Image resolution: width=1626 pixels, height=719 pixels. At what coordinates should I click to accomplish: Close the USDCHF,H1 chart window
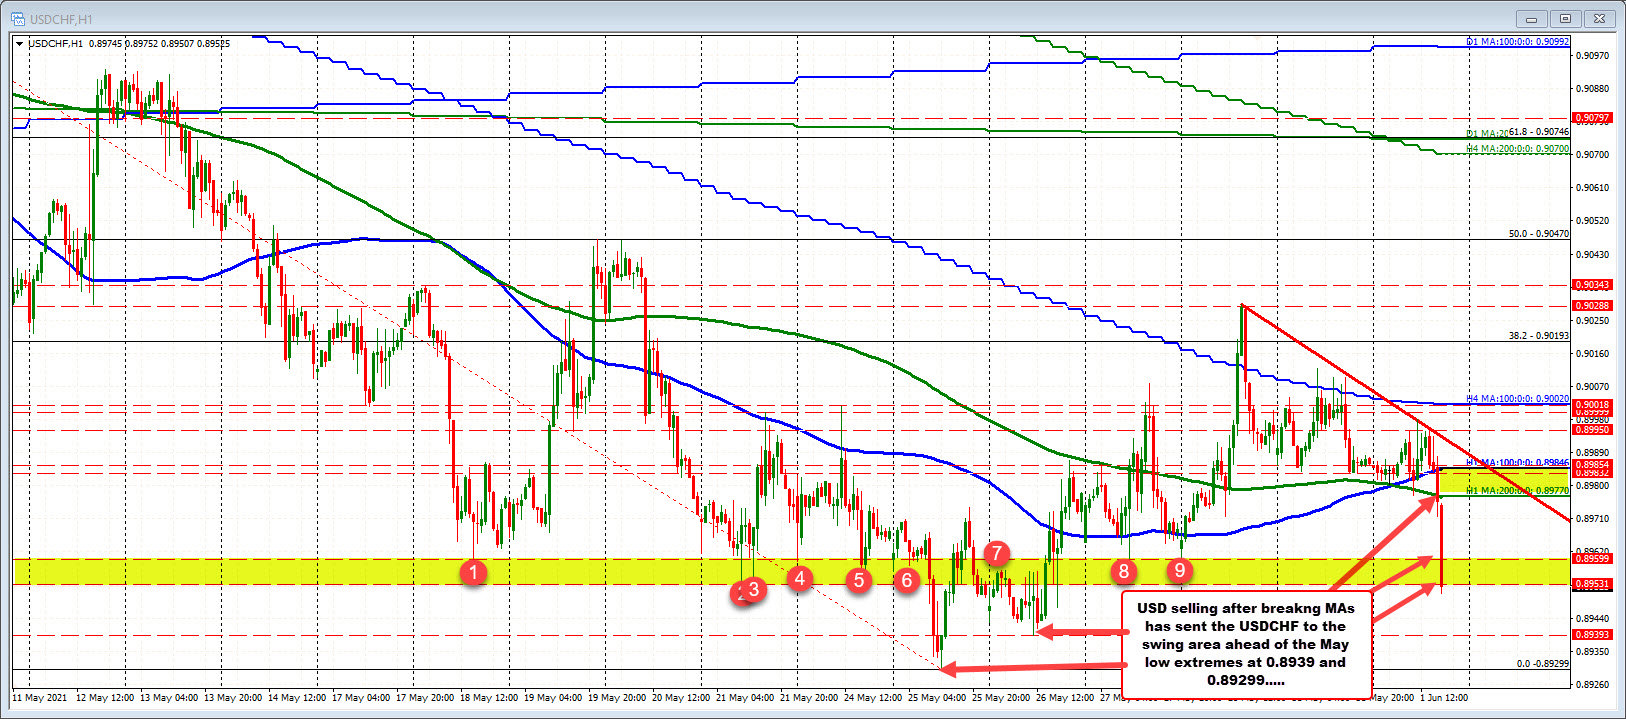click(1600, 18)
